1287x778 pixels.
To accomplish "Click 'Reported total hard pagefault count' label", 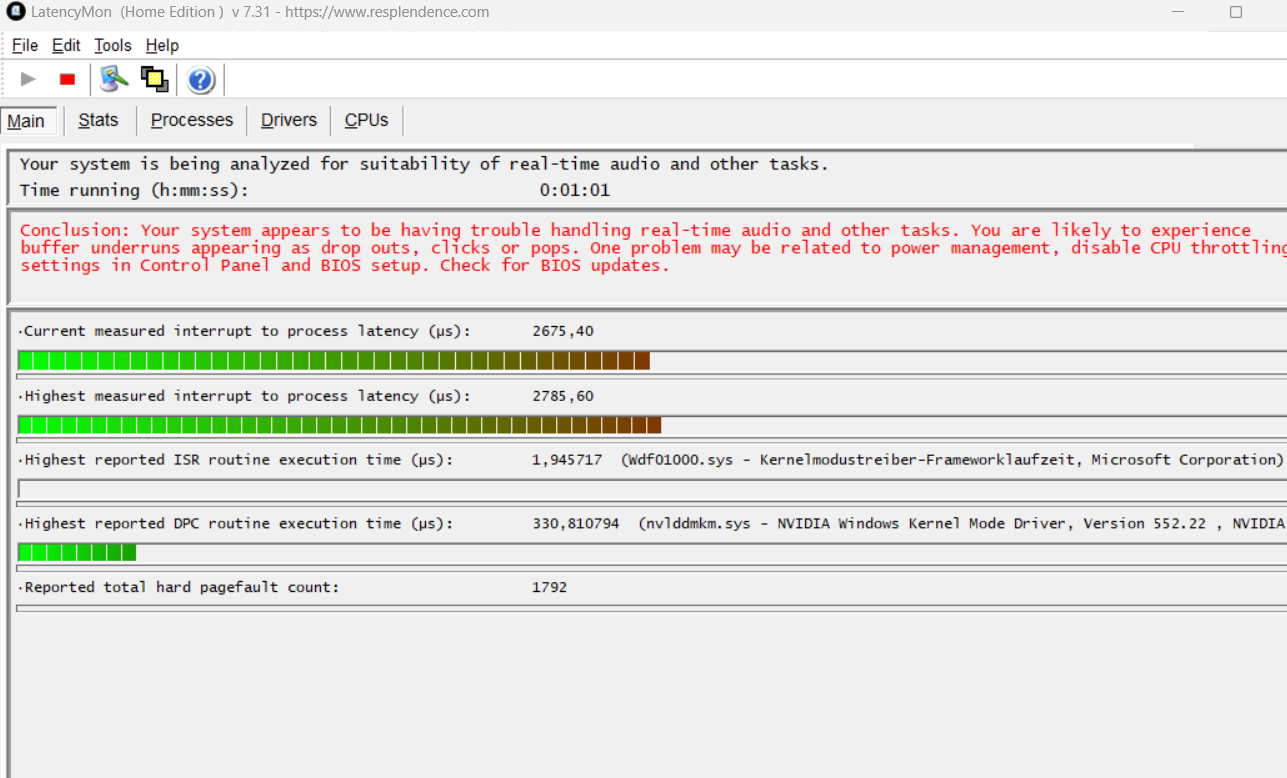I will (182, 587).
